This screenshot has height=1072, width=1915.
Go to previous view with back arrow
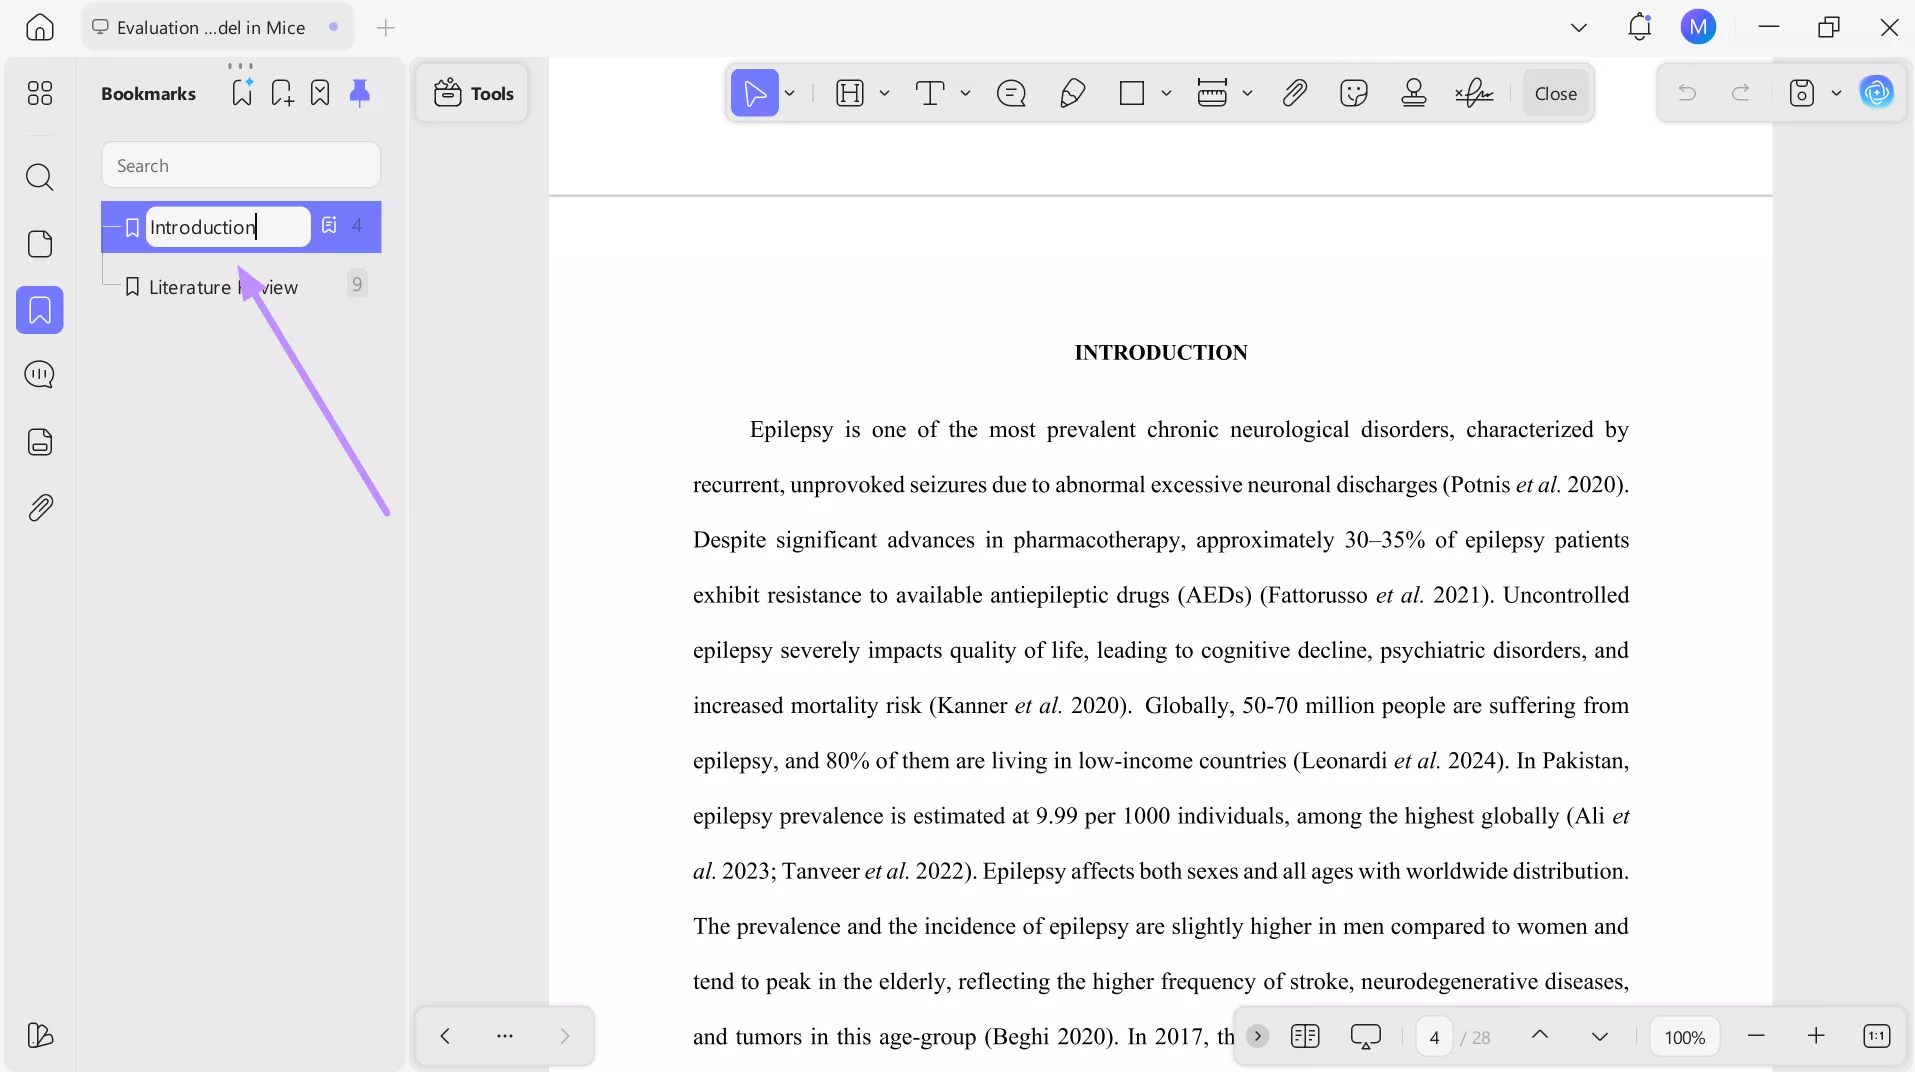[445, 1036]
